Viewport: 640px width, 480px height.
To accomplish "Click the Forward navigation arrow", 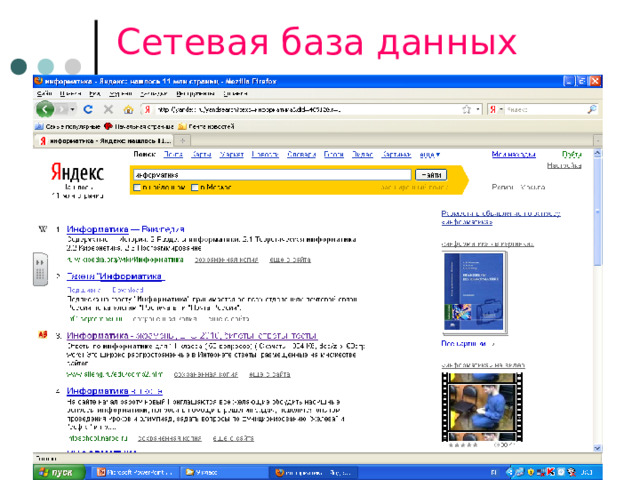I will pyautogui.click(x=62, y=109).
